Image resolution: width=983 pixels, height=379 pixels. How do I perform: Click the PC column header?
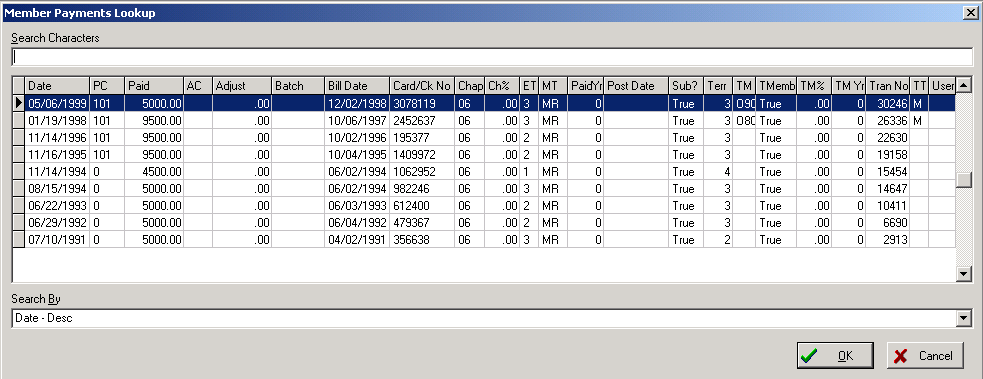[107, 86]
